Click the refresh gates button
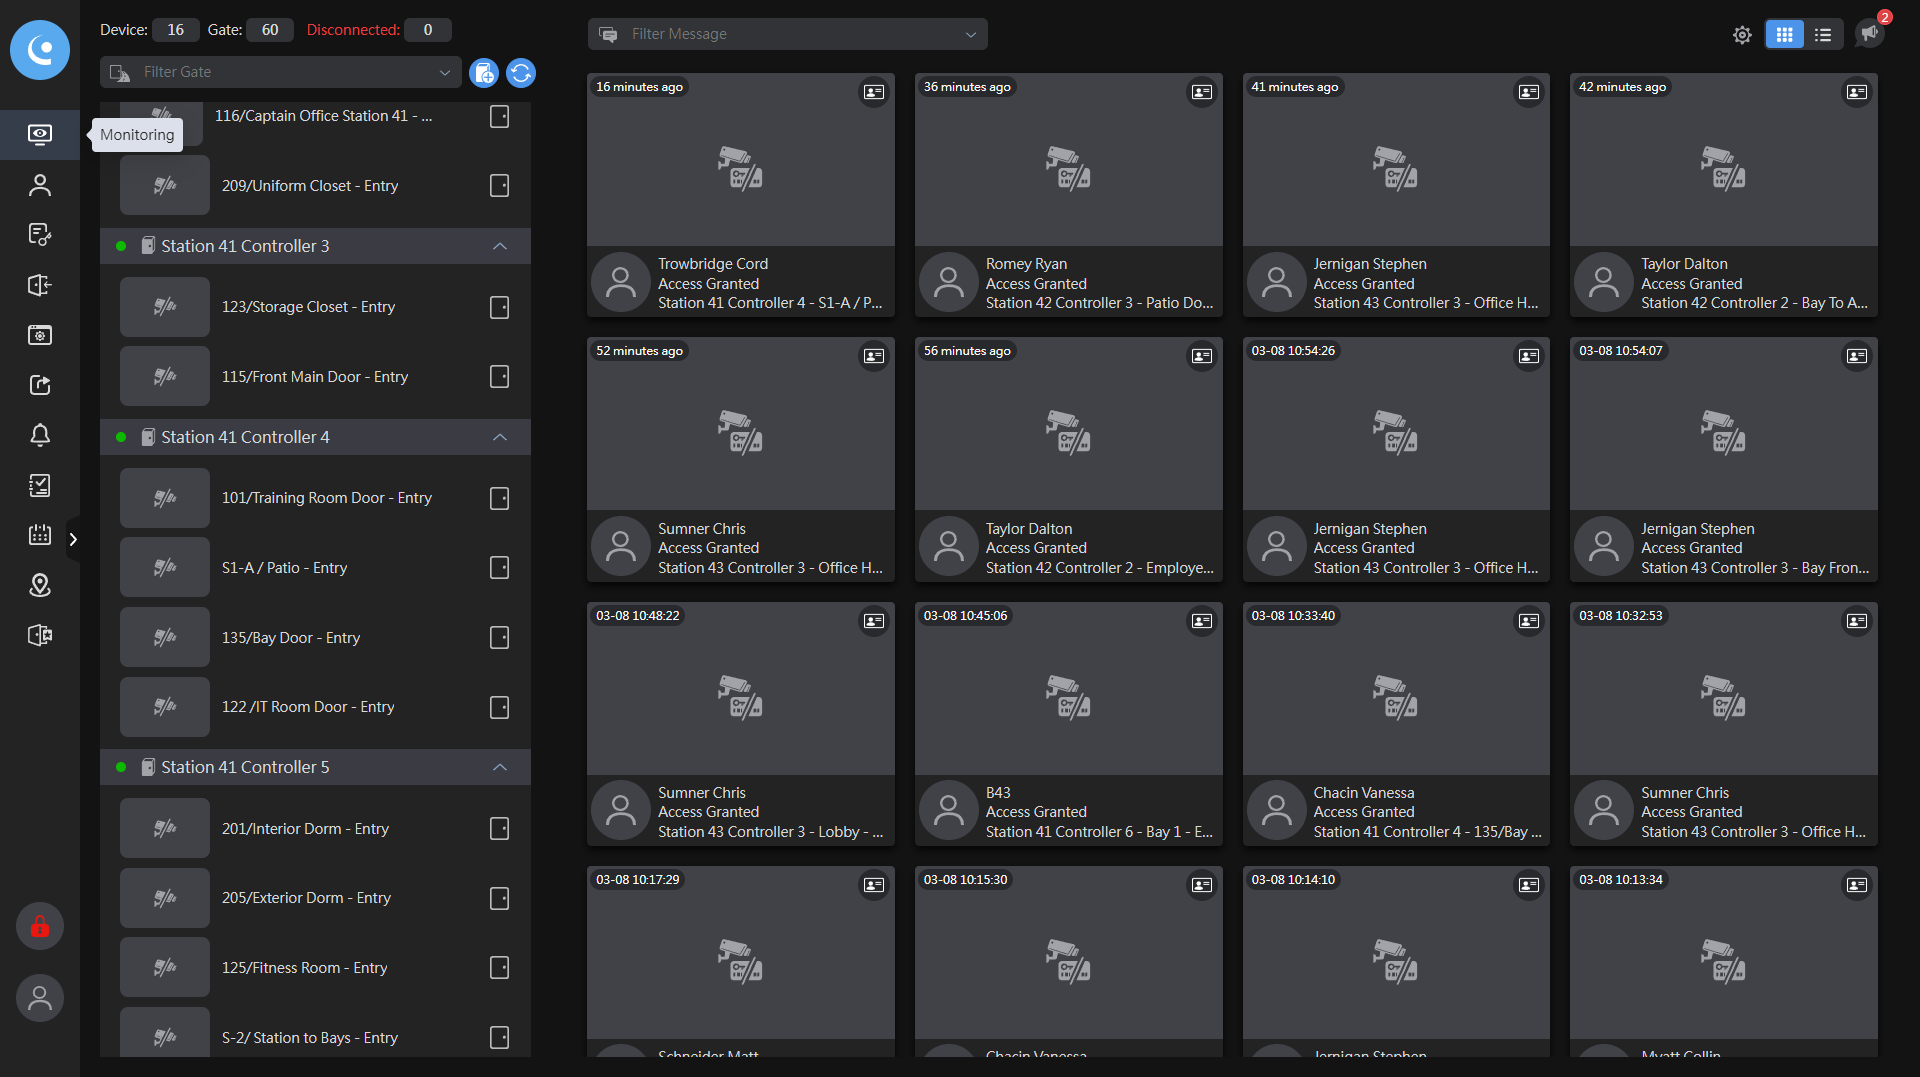 pyautogui.click(x=521, y=73)
